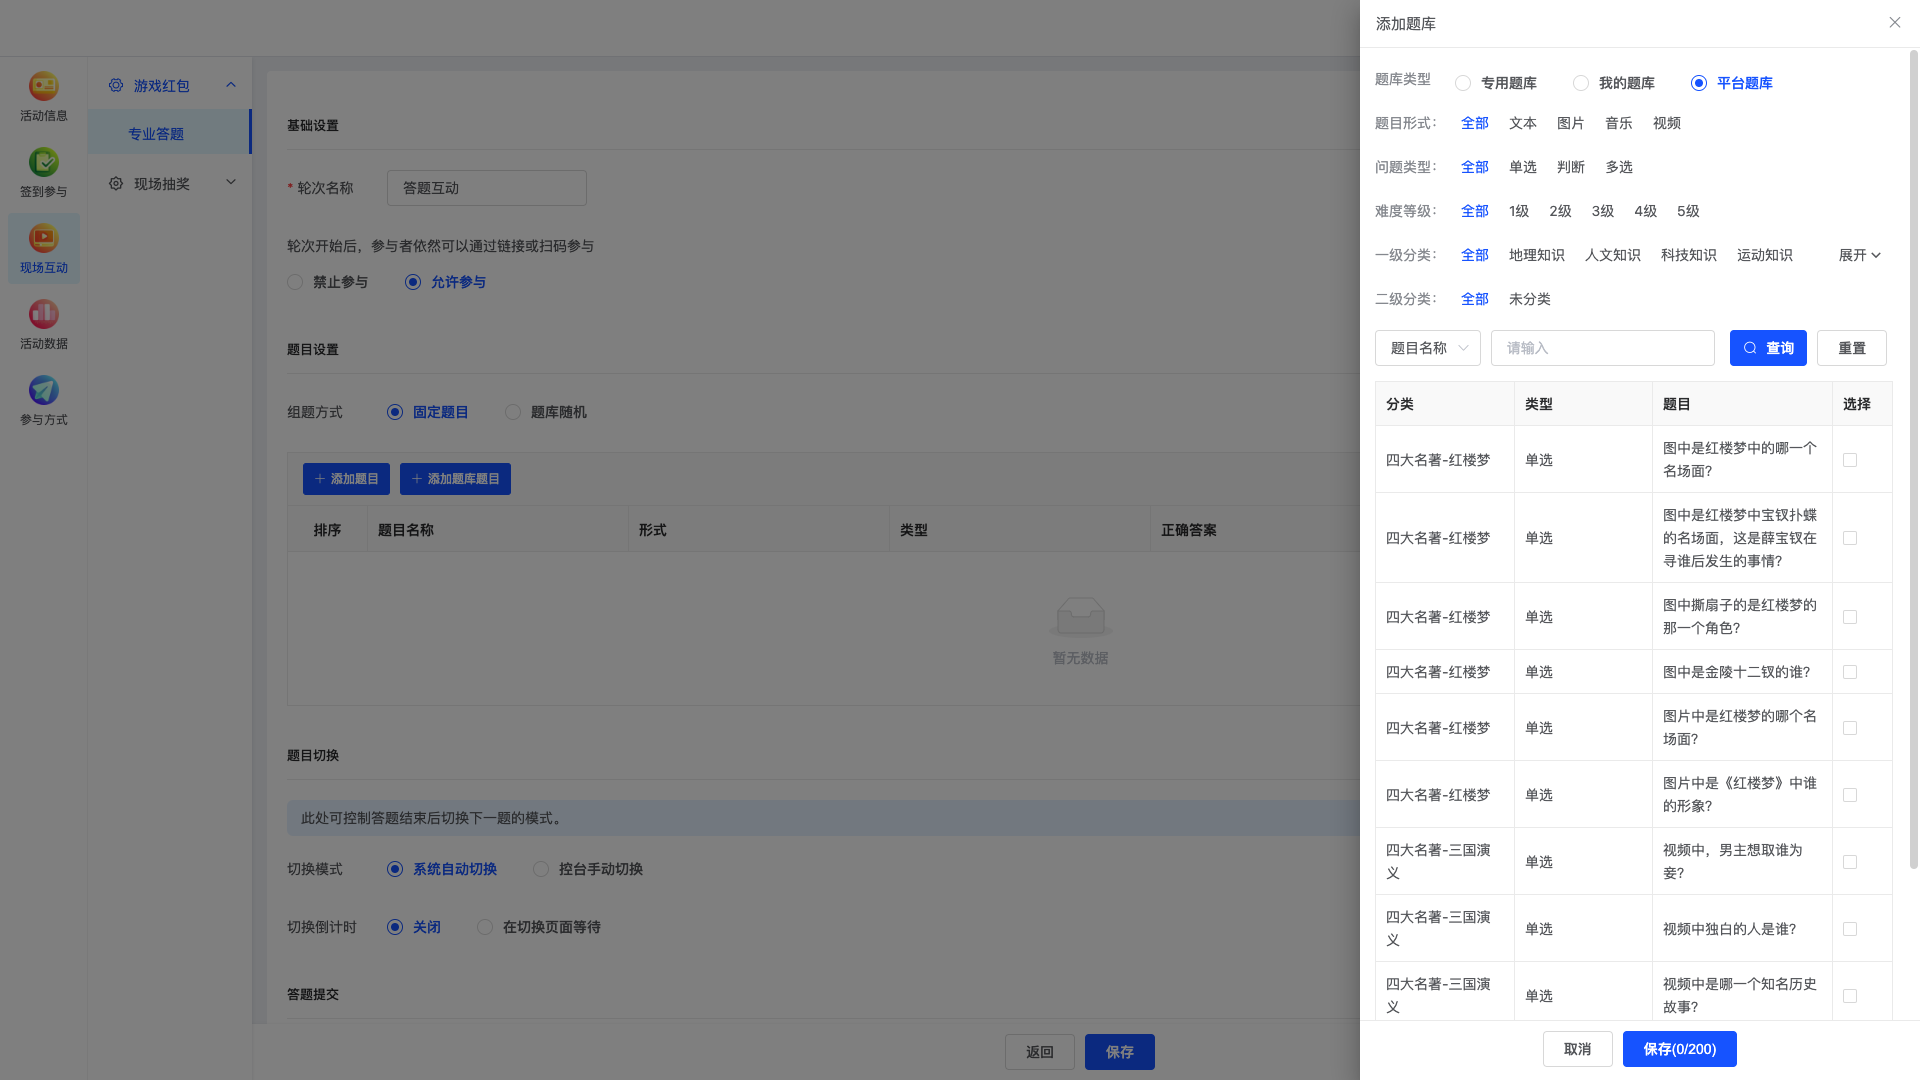Check the box for 图中是金陵十二钗的谁?
Image resolution: width=1920 pixels, height=1080 pixels.
1850,672
